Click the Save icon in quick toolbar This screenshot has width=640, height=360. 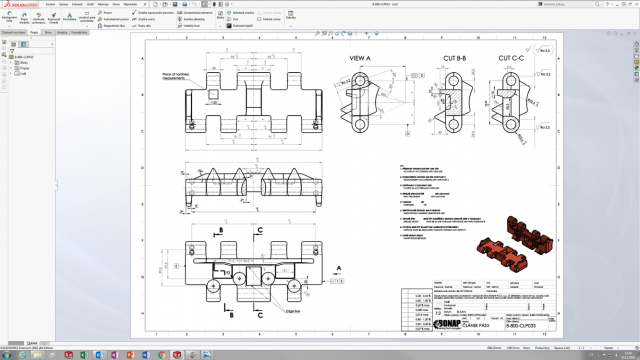pyautogui.click(x=175, y=4)
